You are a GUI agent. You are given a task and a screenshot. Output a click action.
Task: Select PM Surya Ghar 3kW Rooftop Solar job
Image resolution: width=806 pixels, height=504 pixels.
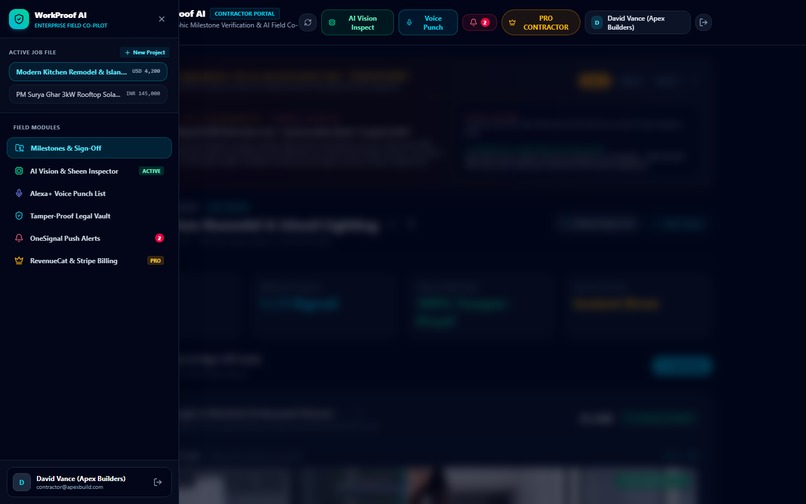[88, 94]
